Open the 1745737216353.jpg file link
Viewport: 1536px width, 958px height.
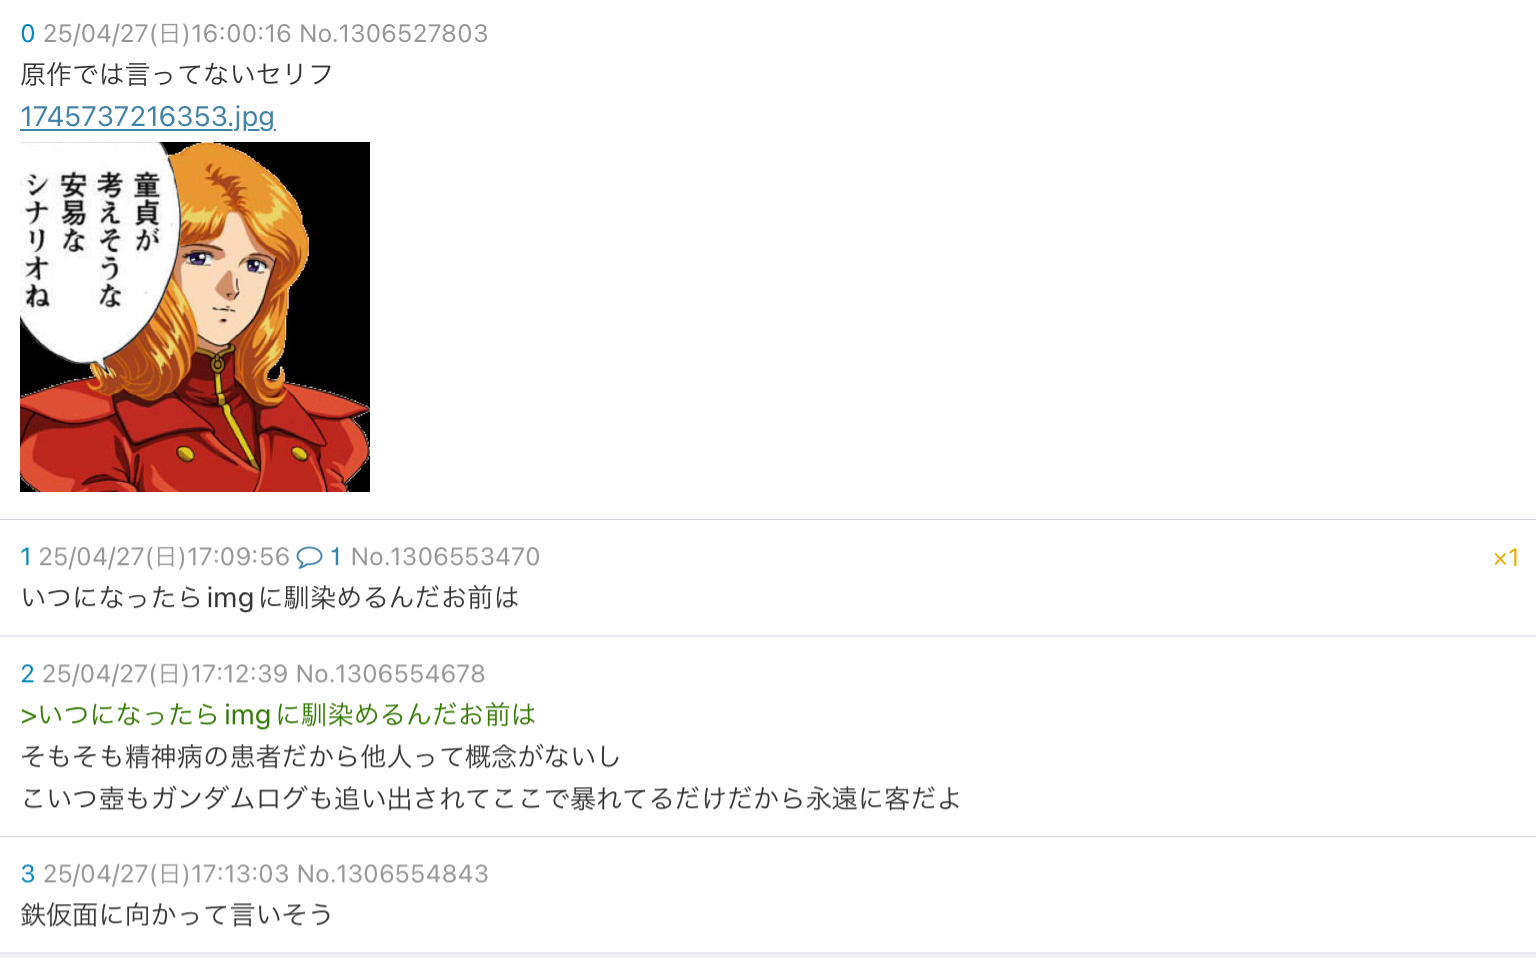pyautogui.click(x=147, y=117)
